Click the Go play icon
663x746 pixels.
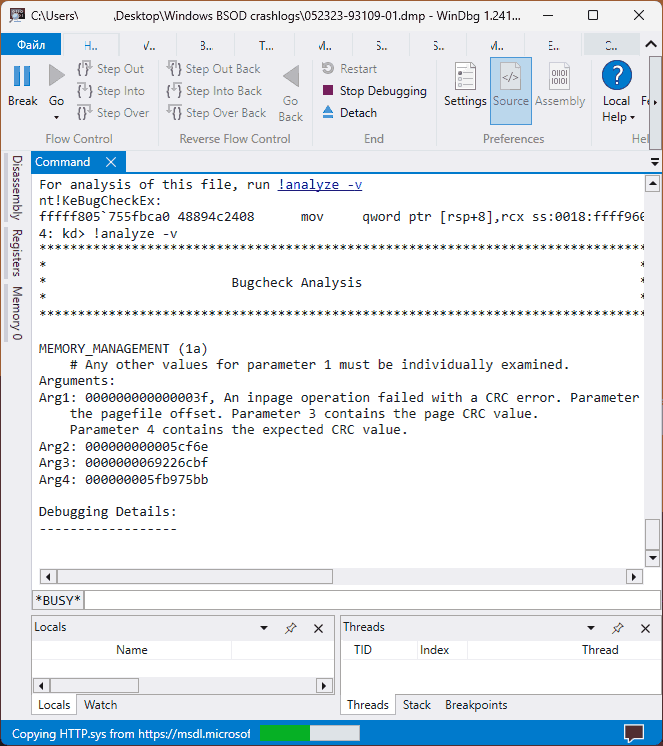click(56, 76)
